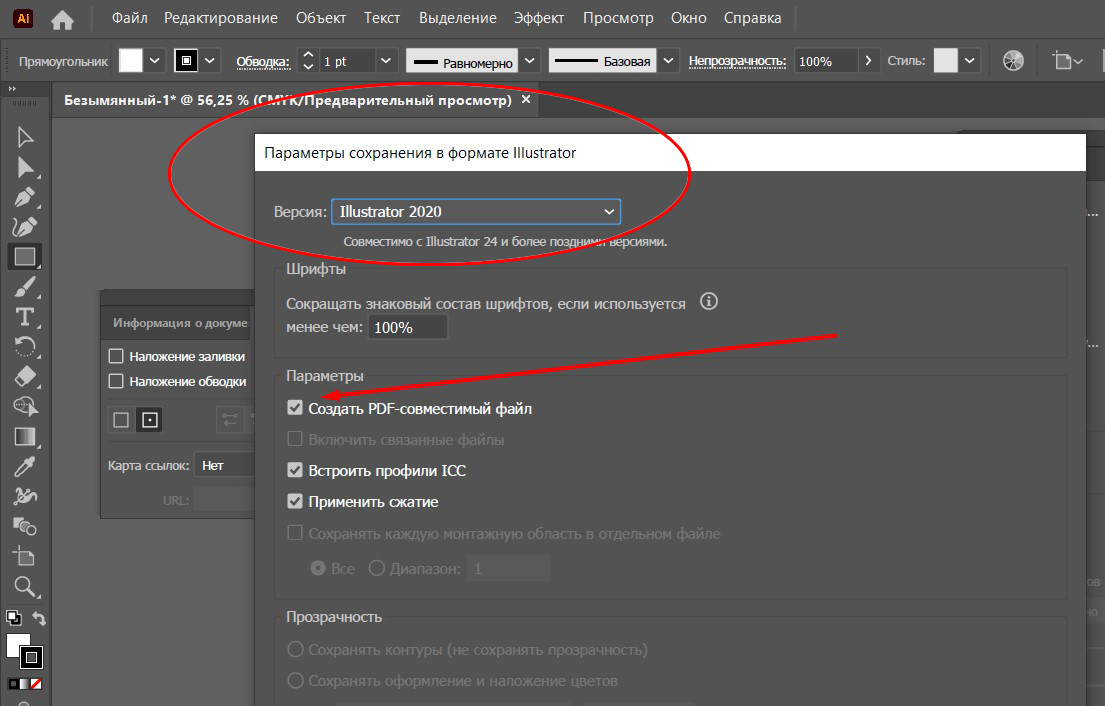The height and width of the screenshot is (706, 1105).
Task: Open the Recolor Artwork color wheel icon
Action: pyautogui.click(x=1013, y=61)
